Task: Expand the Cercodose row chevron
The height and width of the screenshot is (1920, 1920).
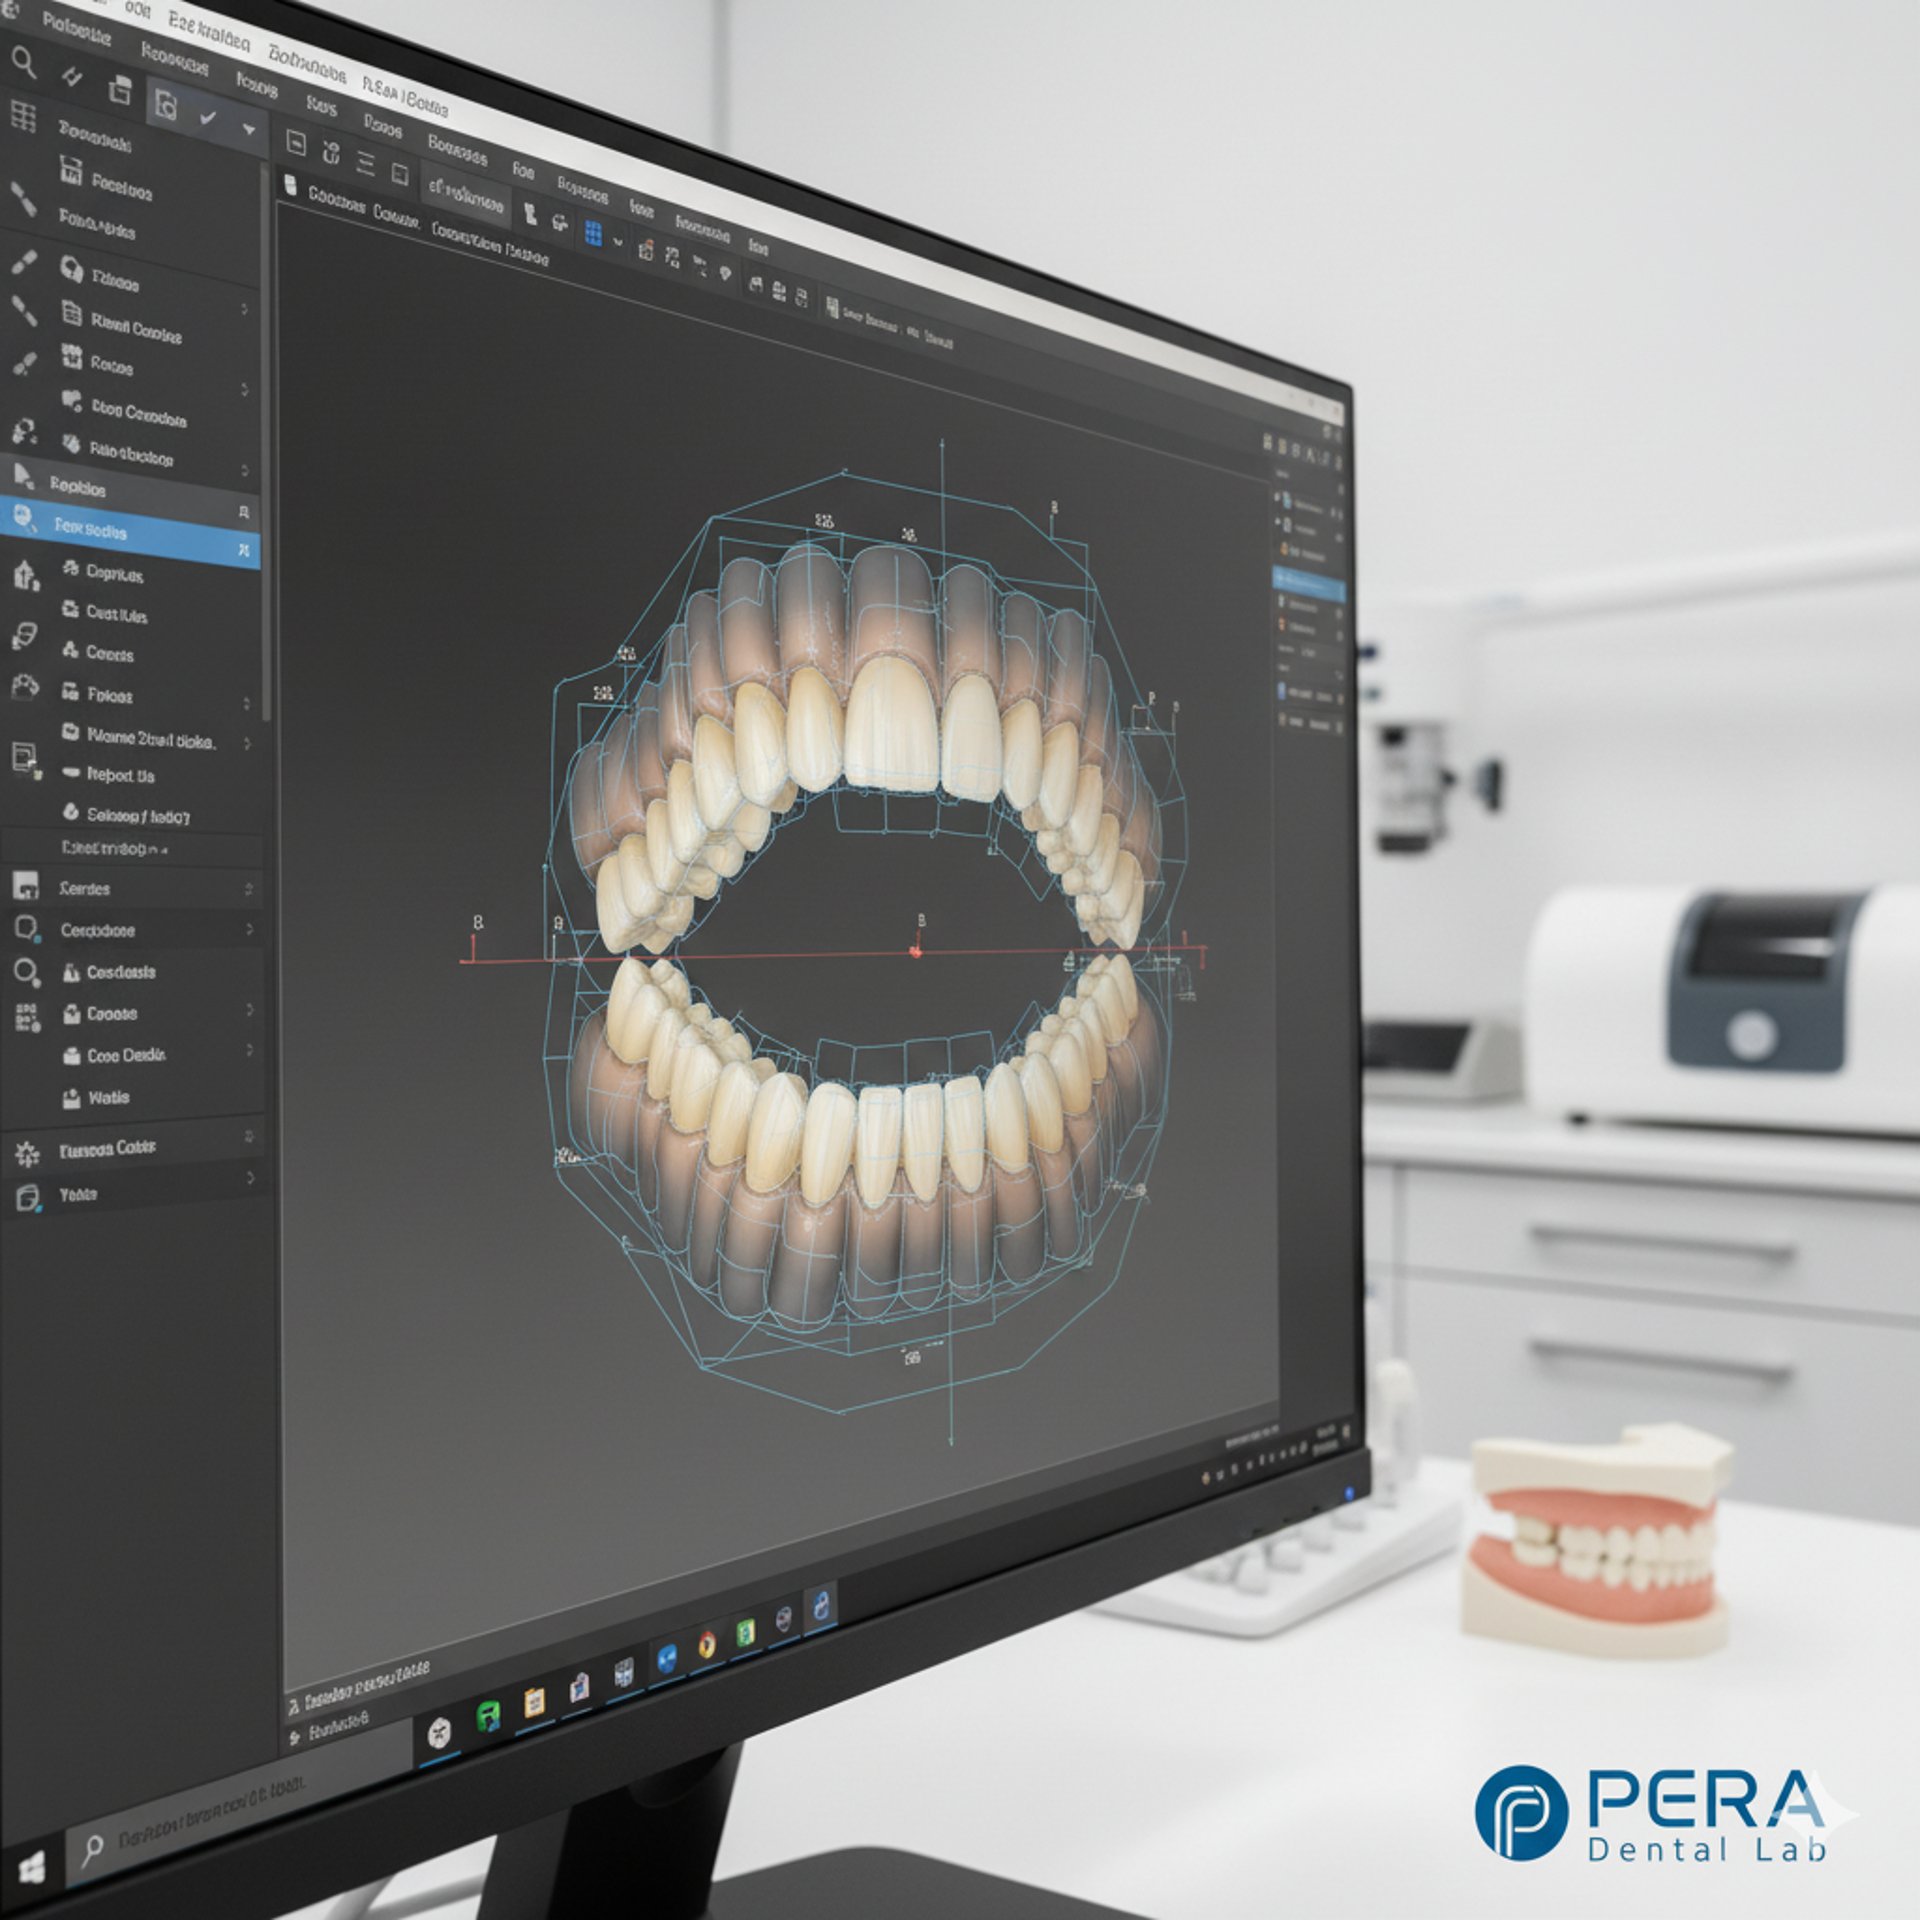Action: tap(249, 929)
